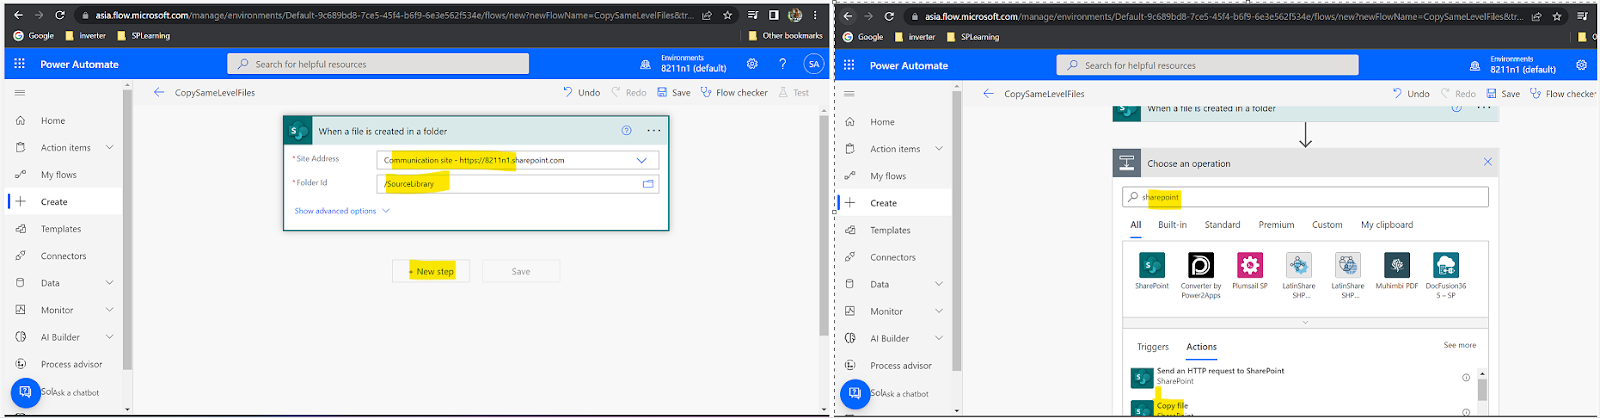Image resolution: width=1600 pixels, height=419 pixels.
Task: Expand Monitor chevron in left window sidebar
Action: (109, 309)
